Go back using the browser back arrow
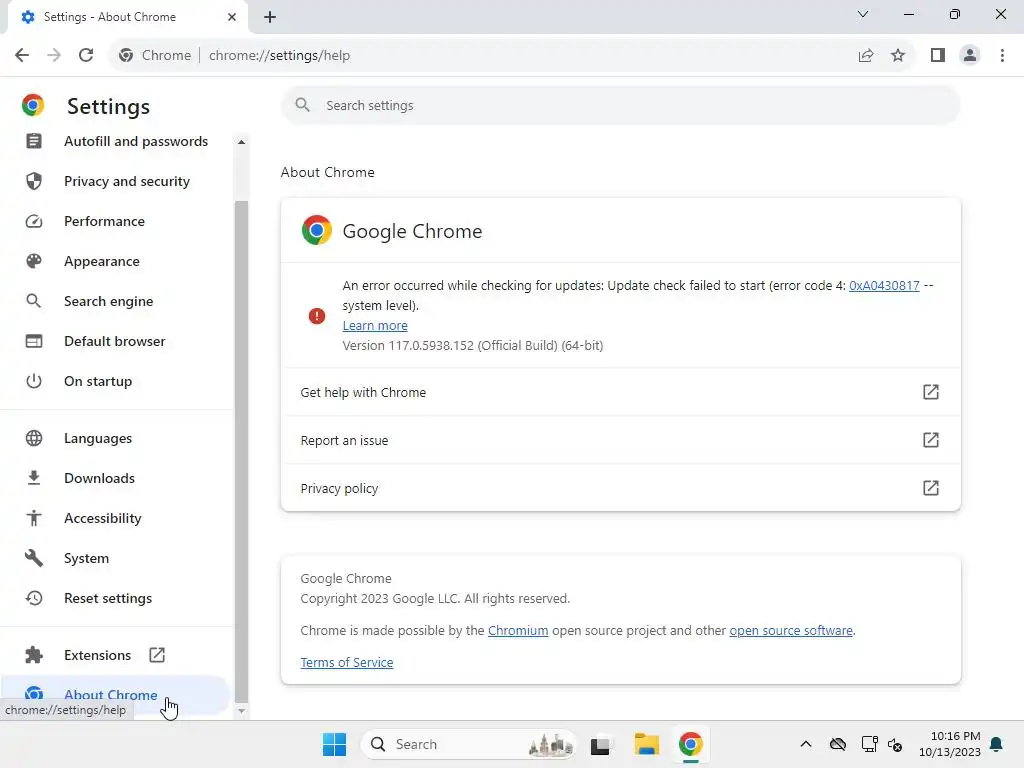This screenshot has height=768, width=1024. click(22, 56)
